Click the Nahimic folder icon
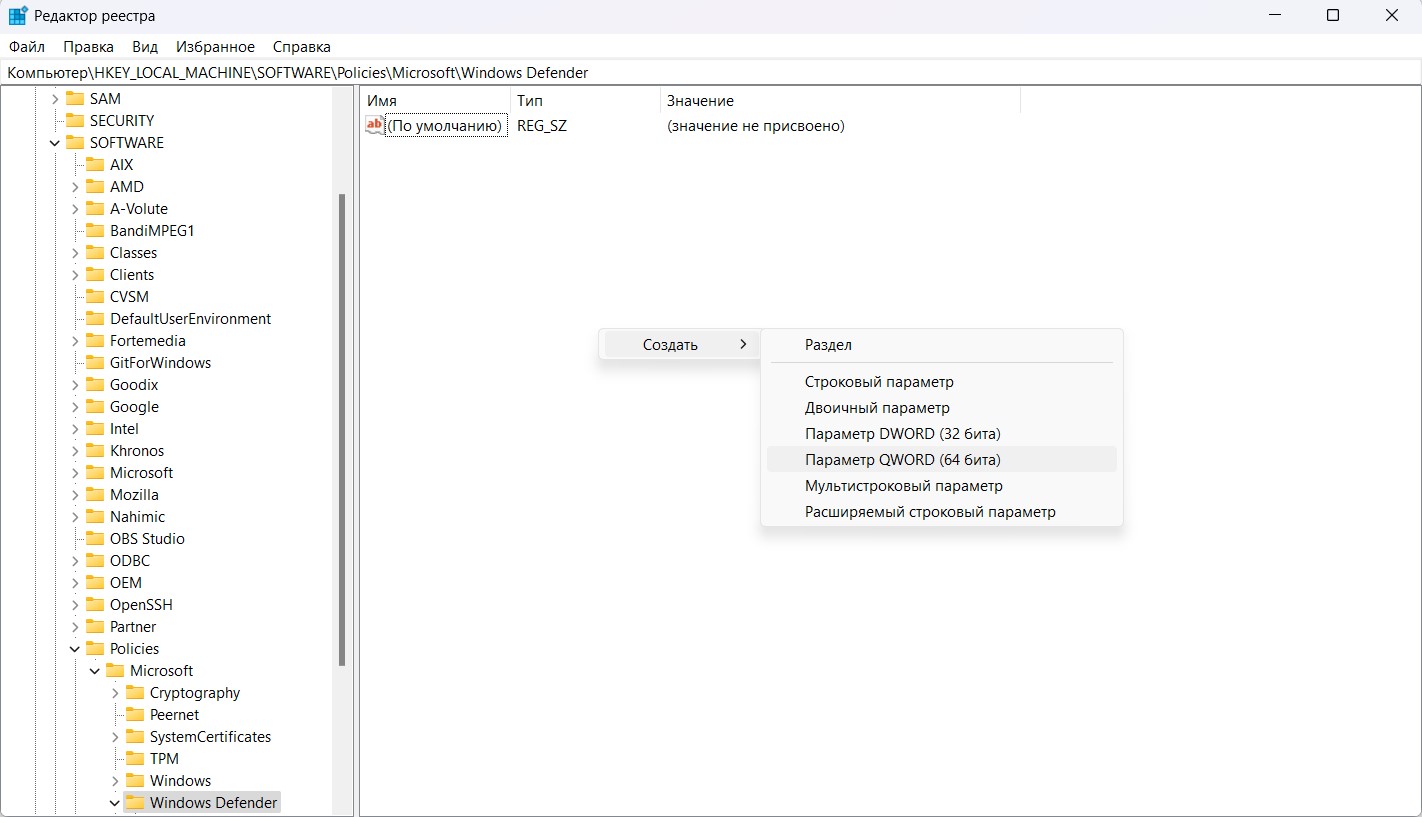 point(95,516)
